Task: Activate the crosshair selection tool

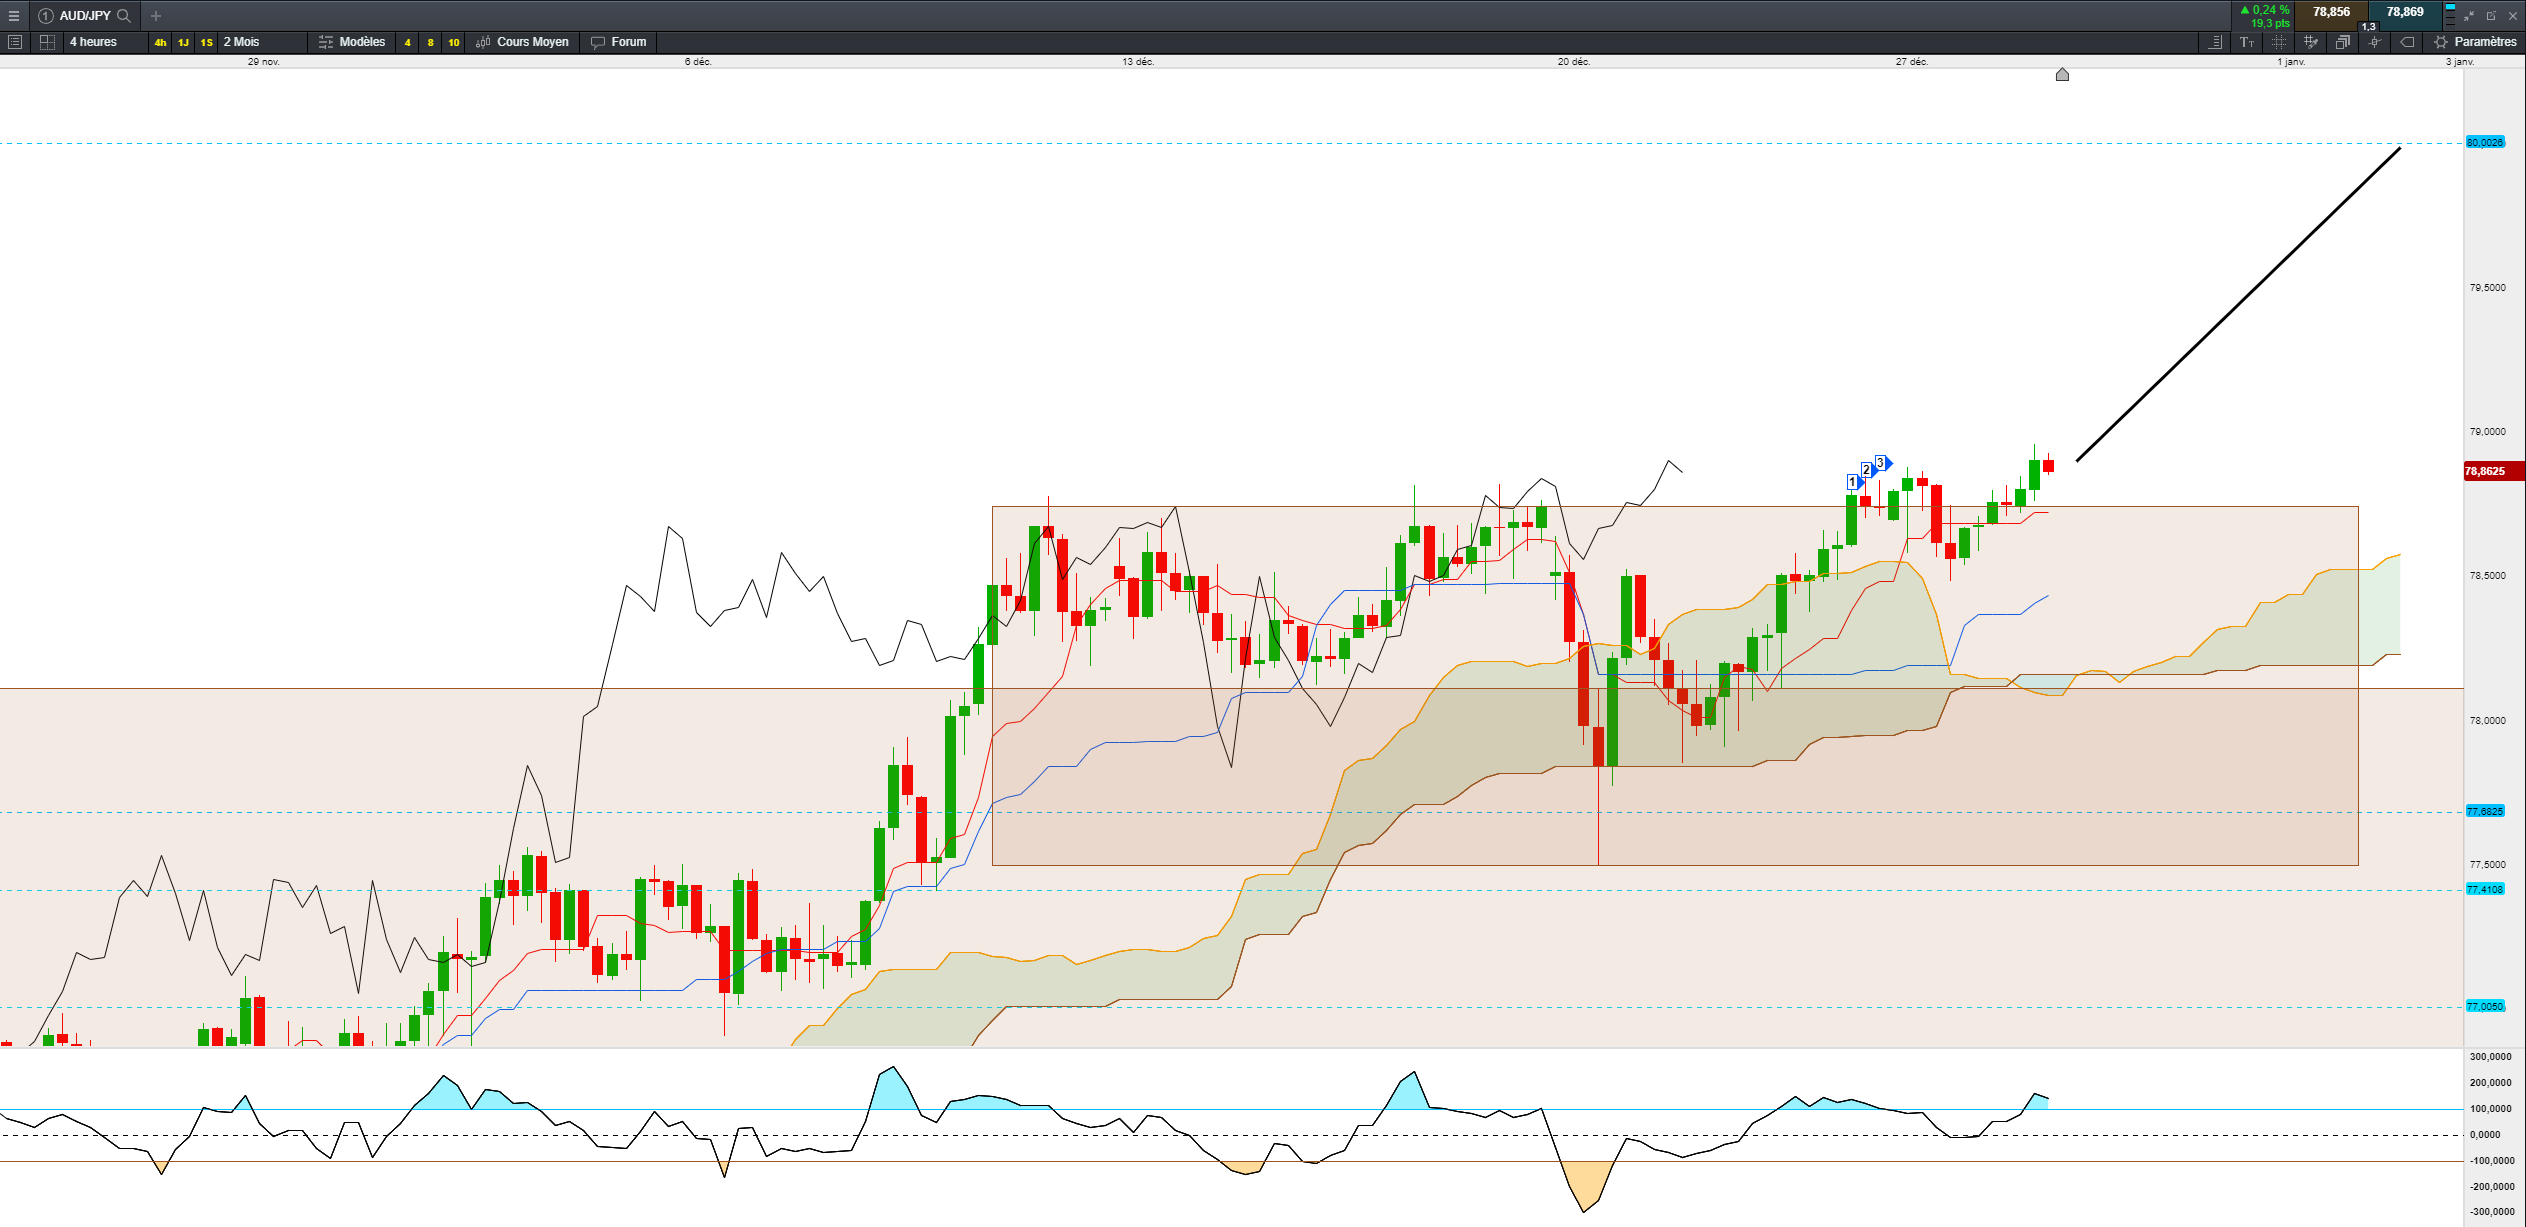Action: [2279, 42]
